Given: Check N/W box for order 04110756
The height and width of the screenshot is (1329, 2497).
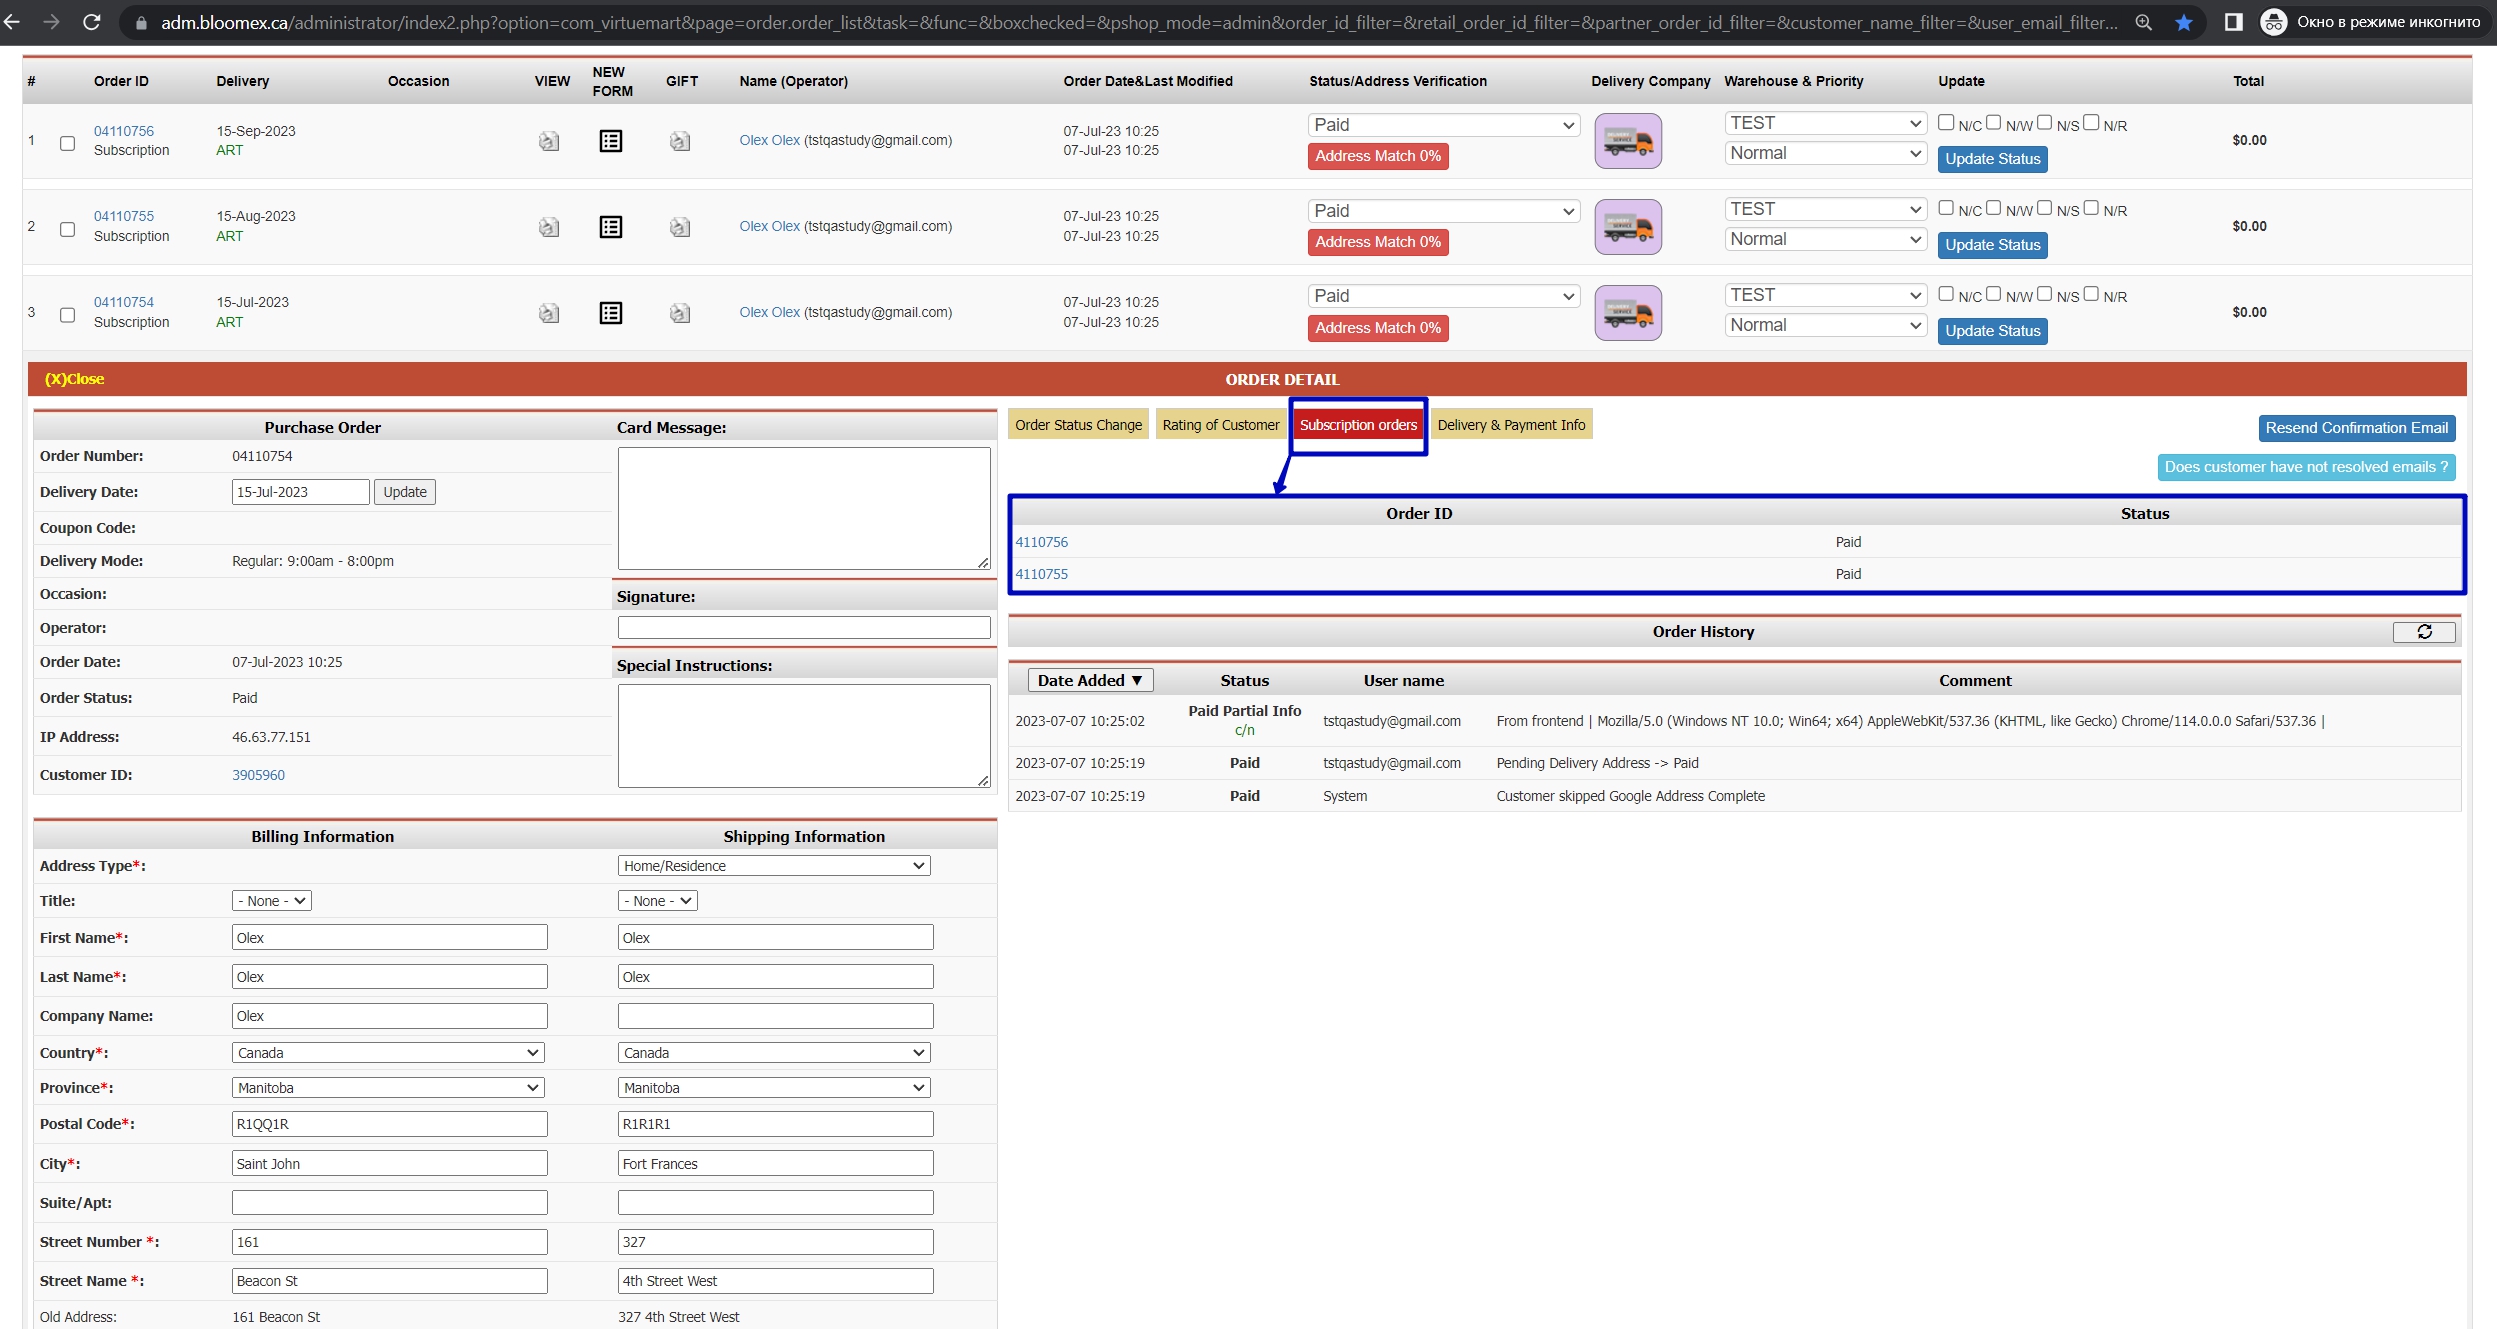Looking at the screenshot, I should (x=1993, y=122).
